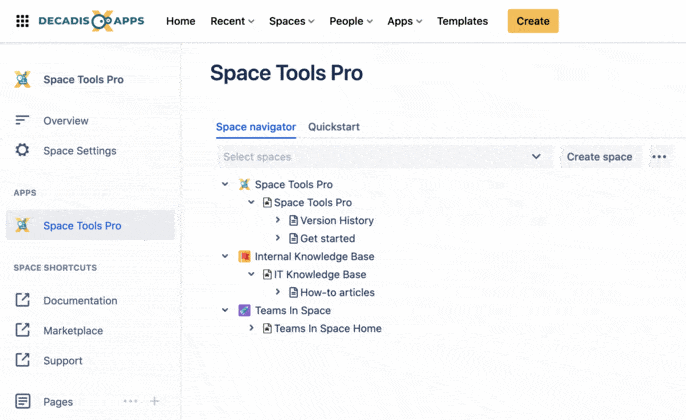Collapse the Teams In Space node
This screenshot has width=686, height=420.
pyautogui.click(x=225, y=310)
